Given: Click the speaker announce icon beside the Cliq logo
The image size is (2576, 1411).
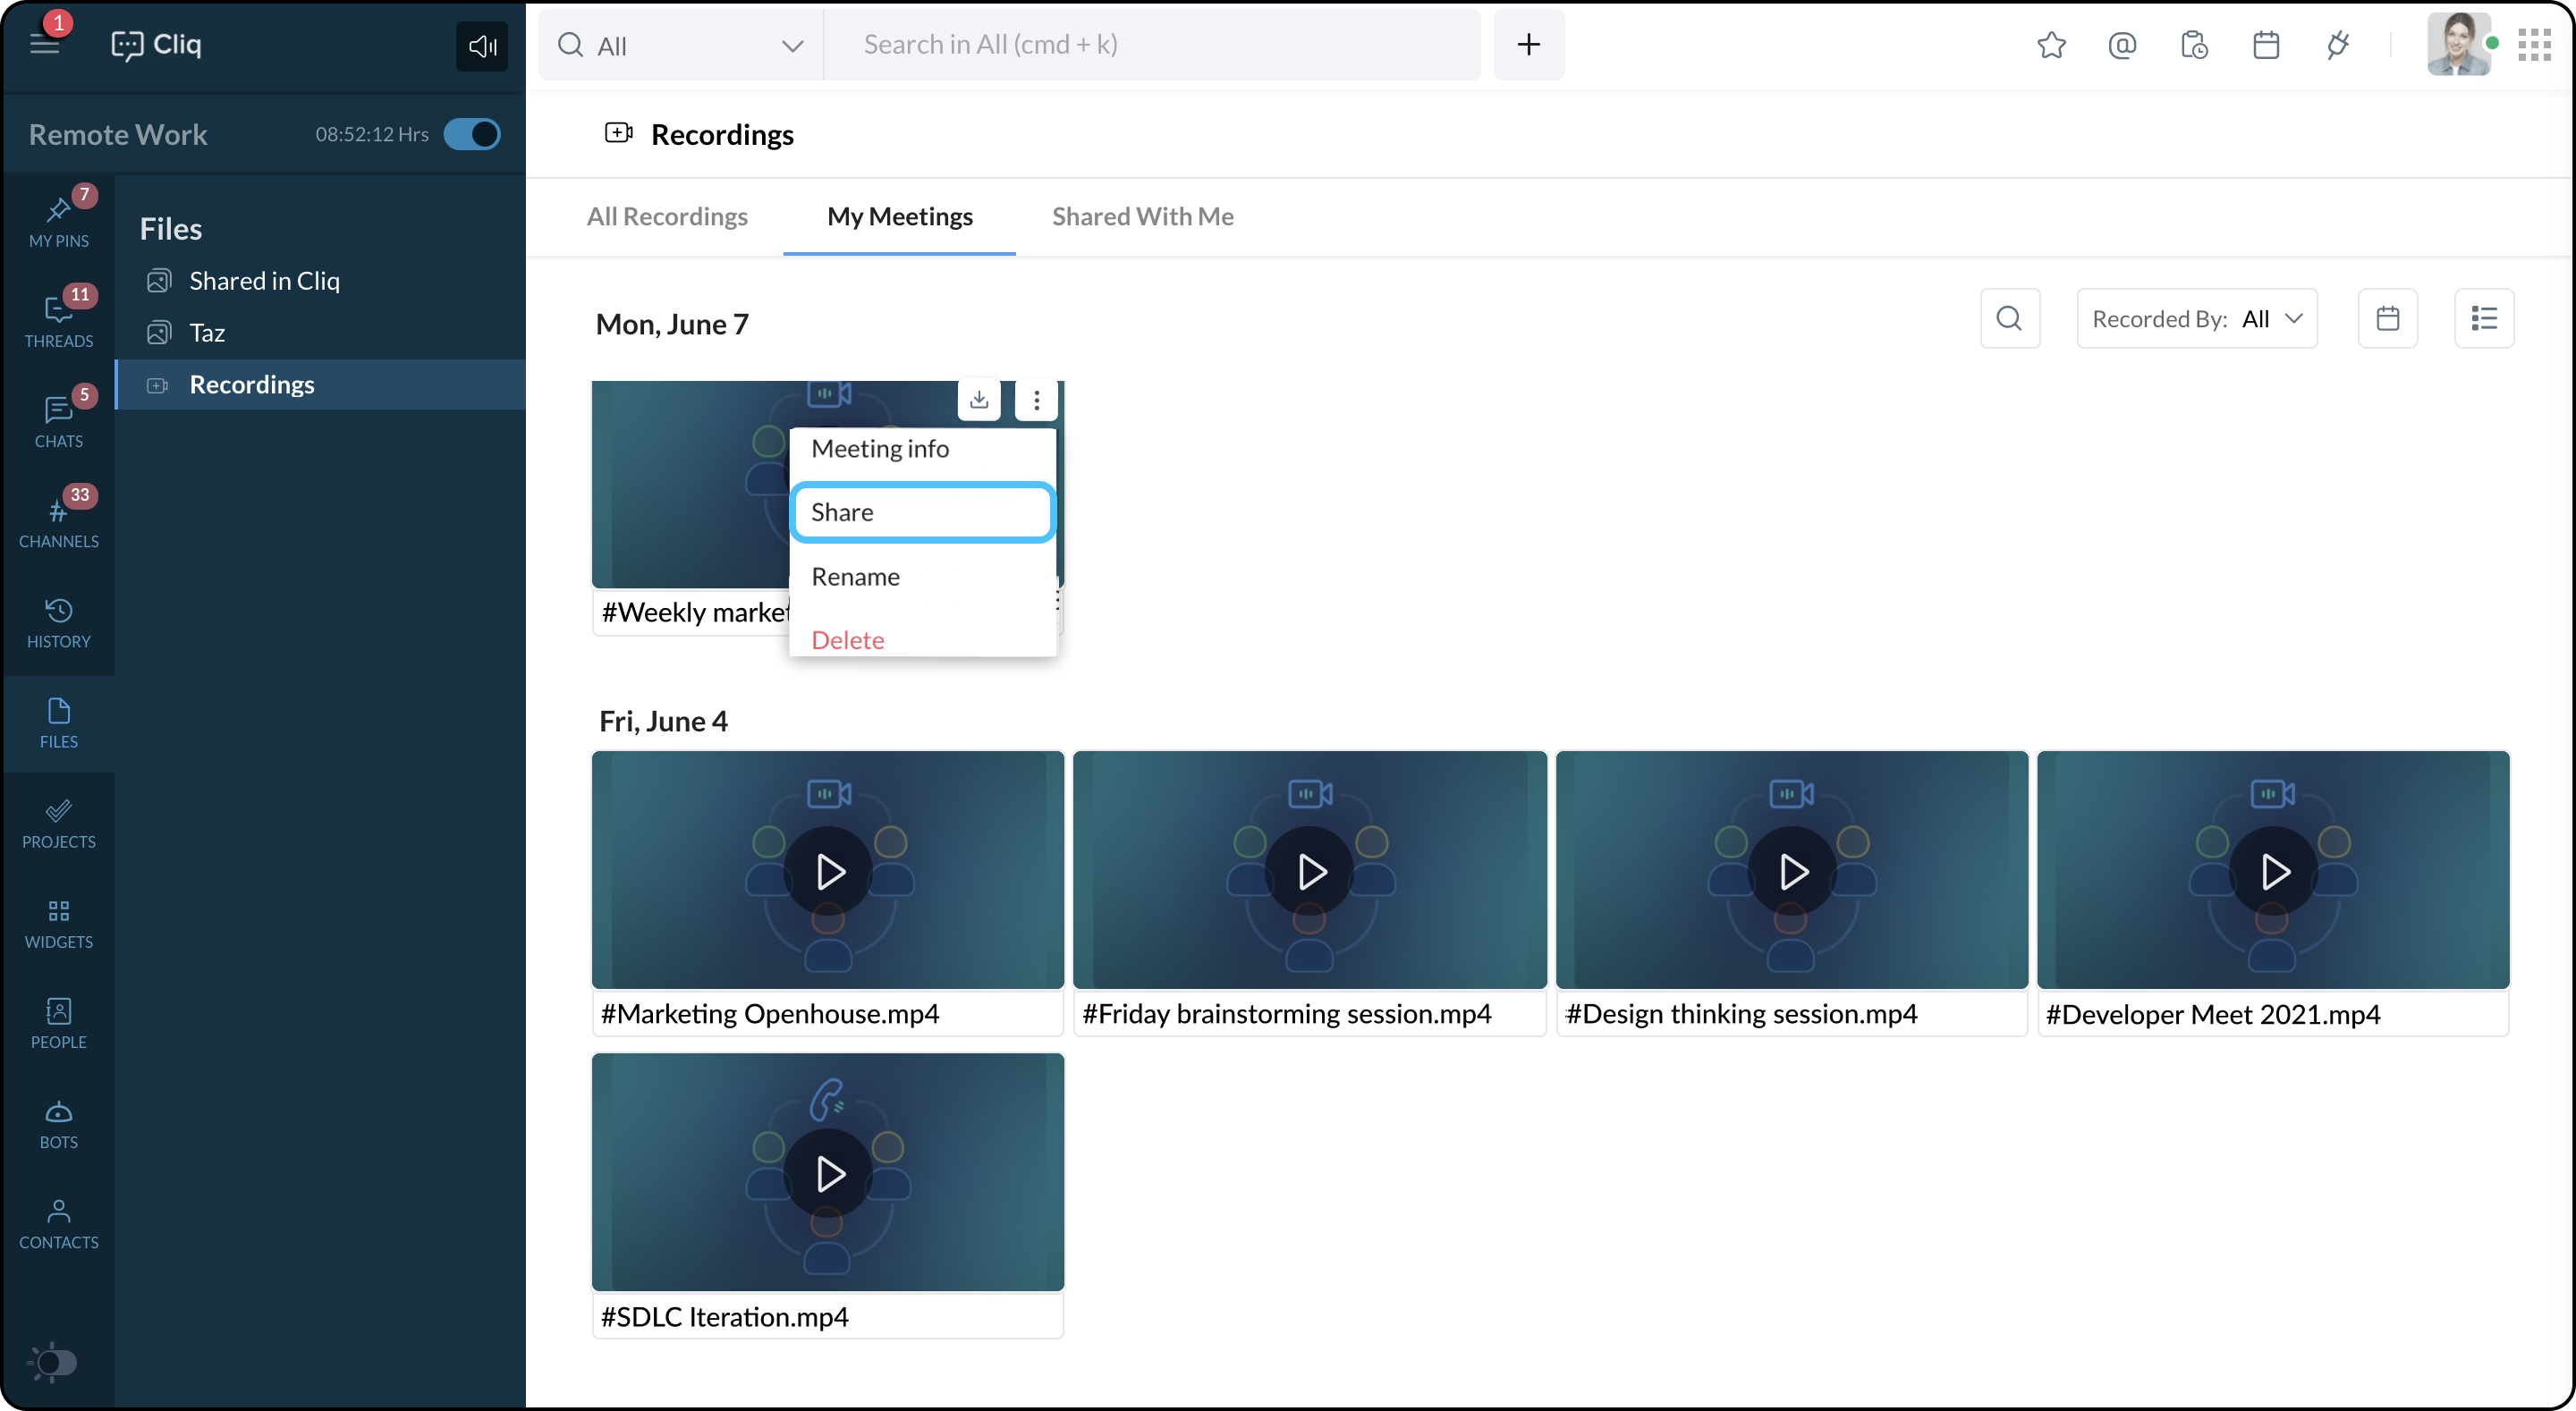Looking at the screenshot, I should [x=482, y=46].
